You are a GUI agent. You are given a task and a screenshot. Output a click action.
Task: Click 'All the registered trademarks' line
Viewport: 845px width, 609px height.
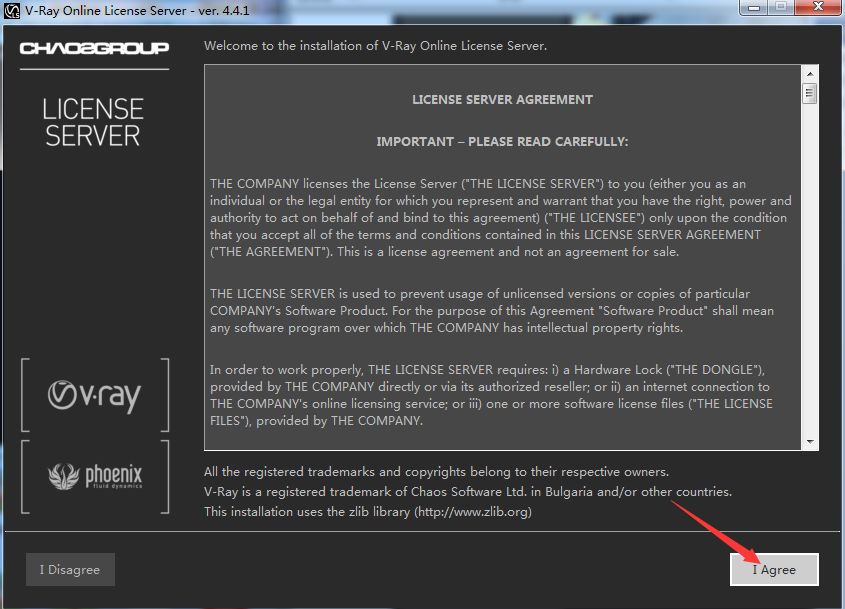tap(436, 472)
